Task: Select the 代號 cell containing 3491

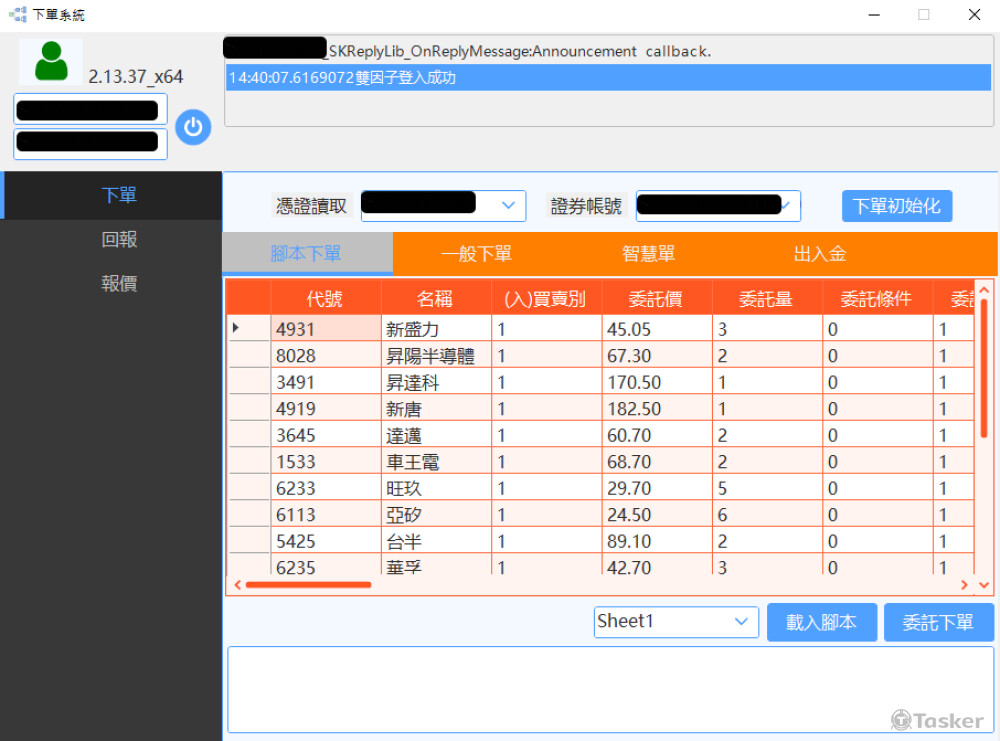Action: tap(325, 383)
